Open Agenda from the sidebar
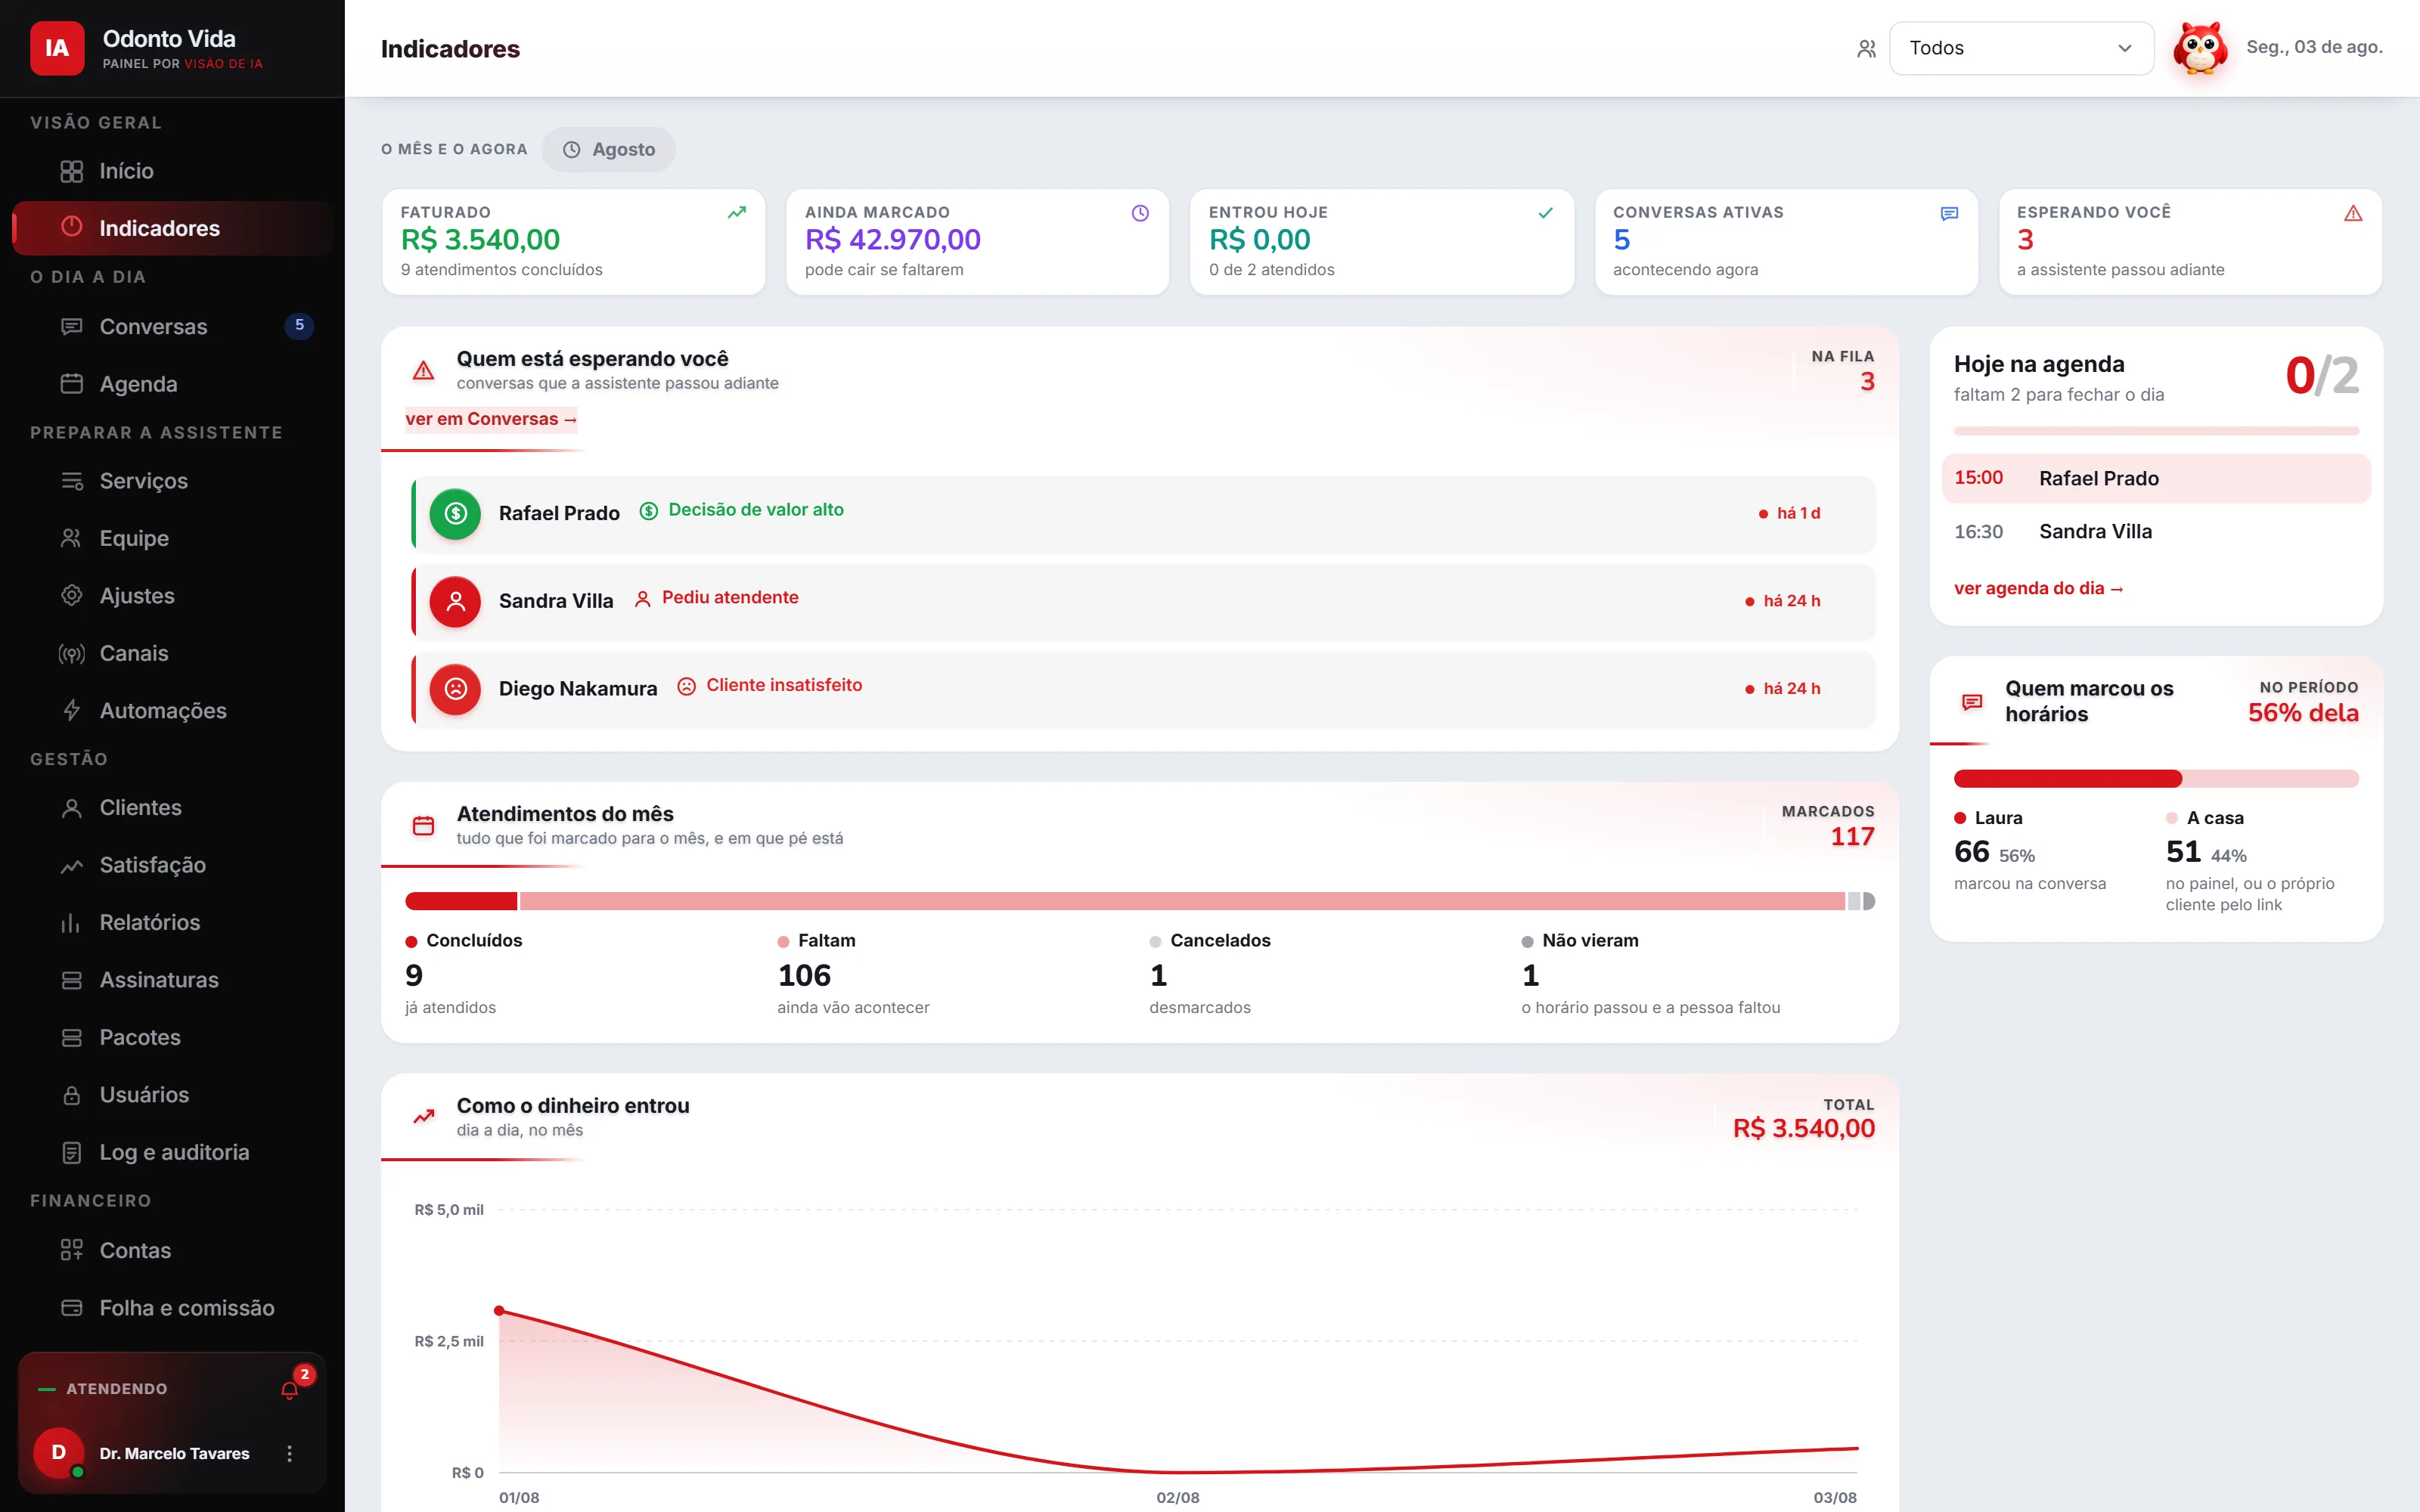The image size is (2420, 1512). point(172,384)
